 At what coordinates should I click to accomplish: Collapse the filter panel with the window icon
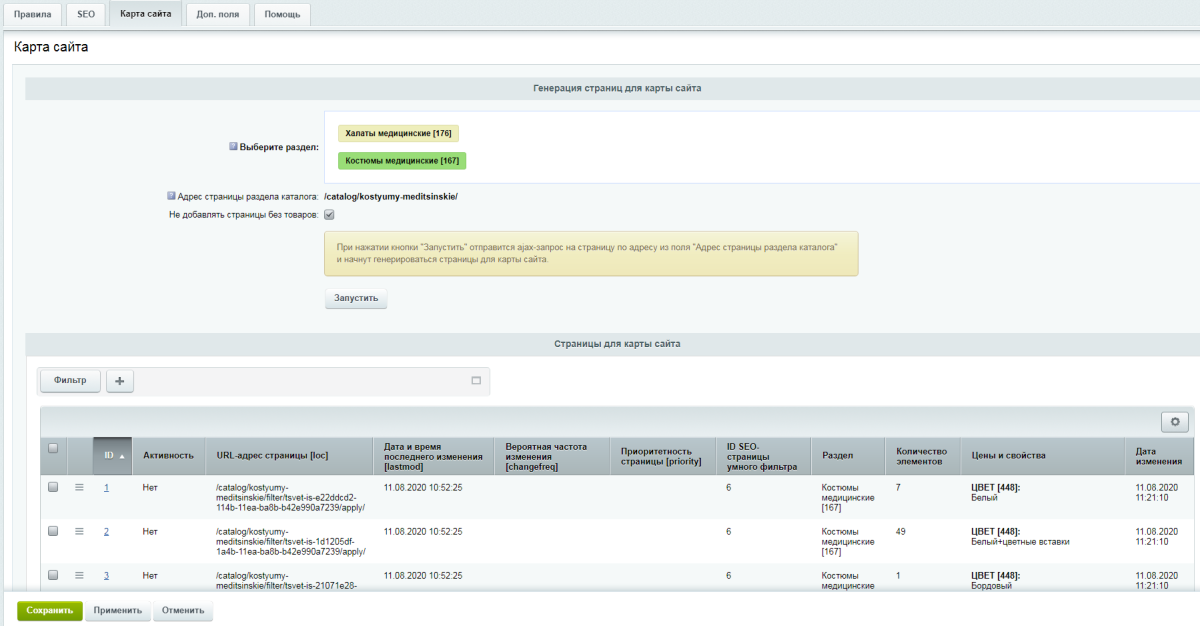point(476,381)
